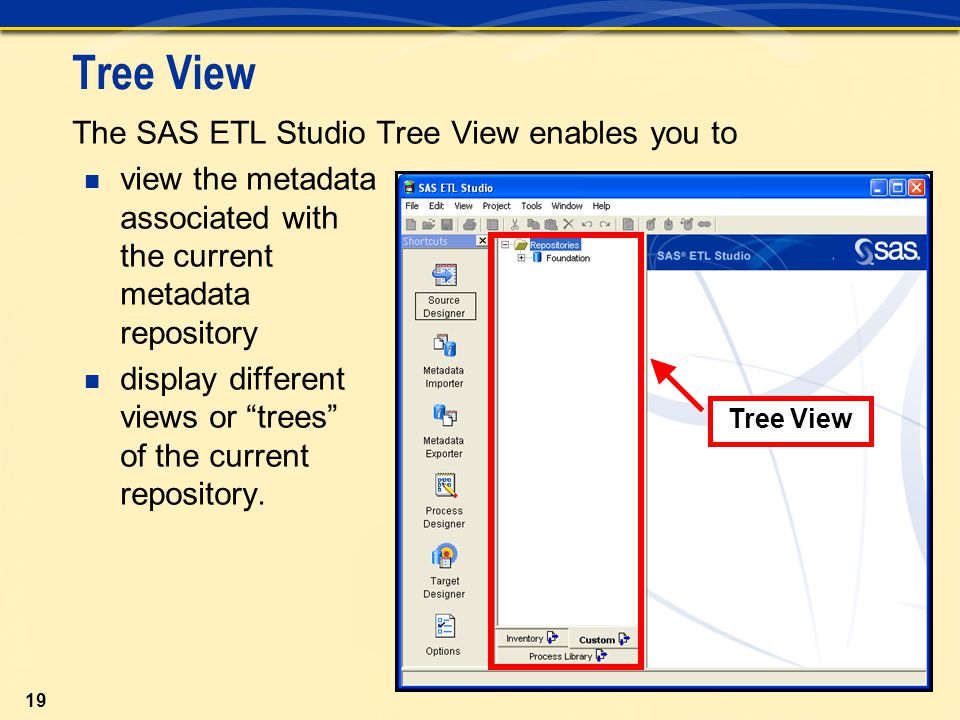Click the Process Designer text label
Viewport: 960px width, 720px height.
click(444, 517)
